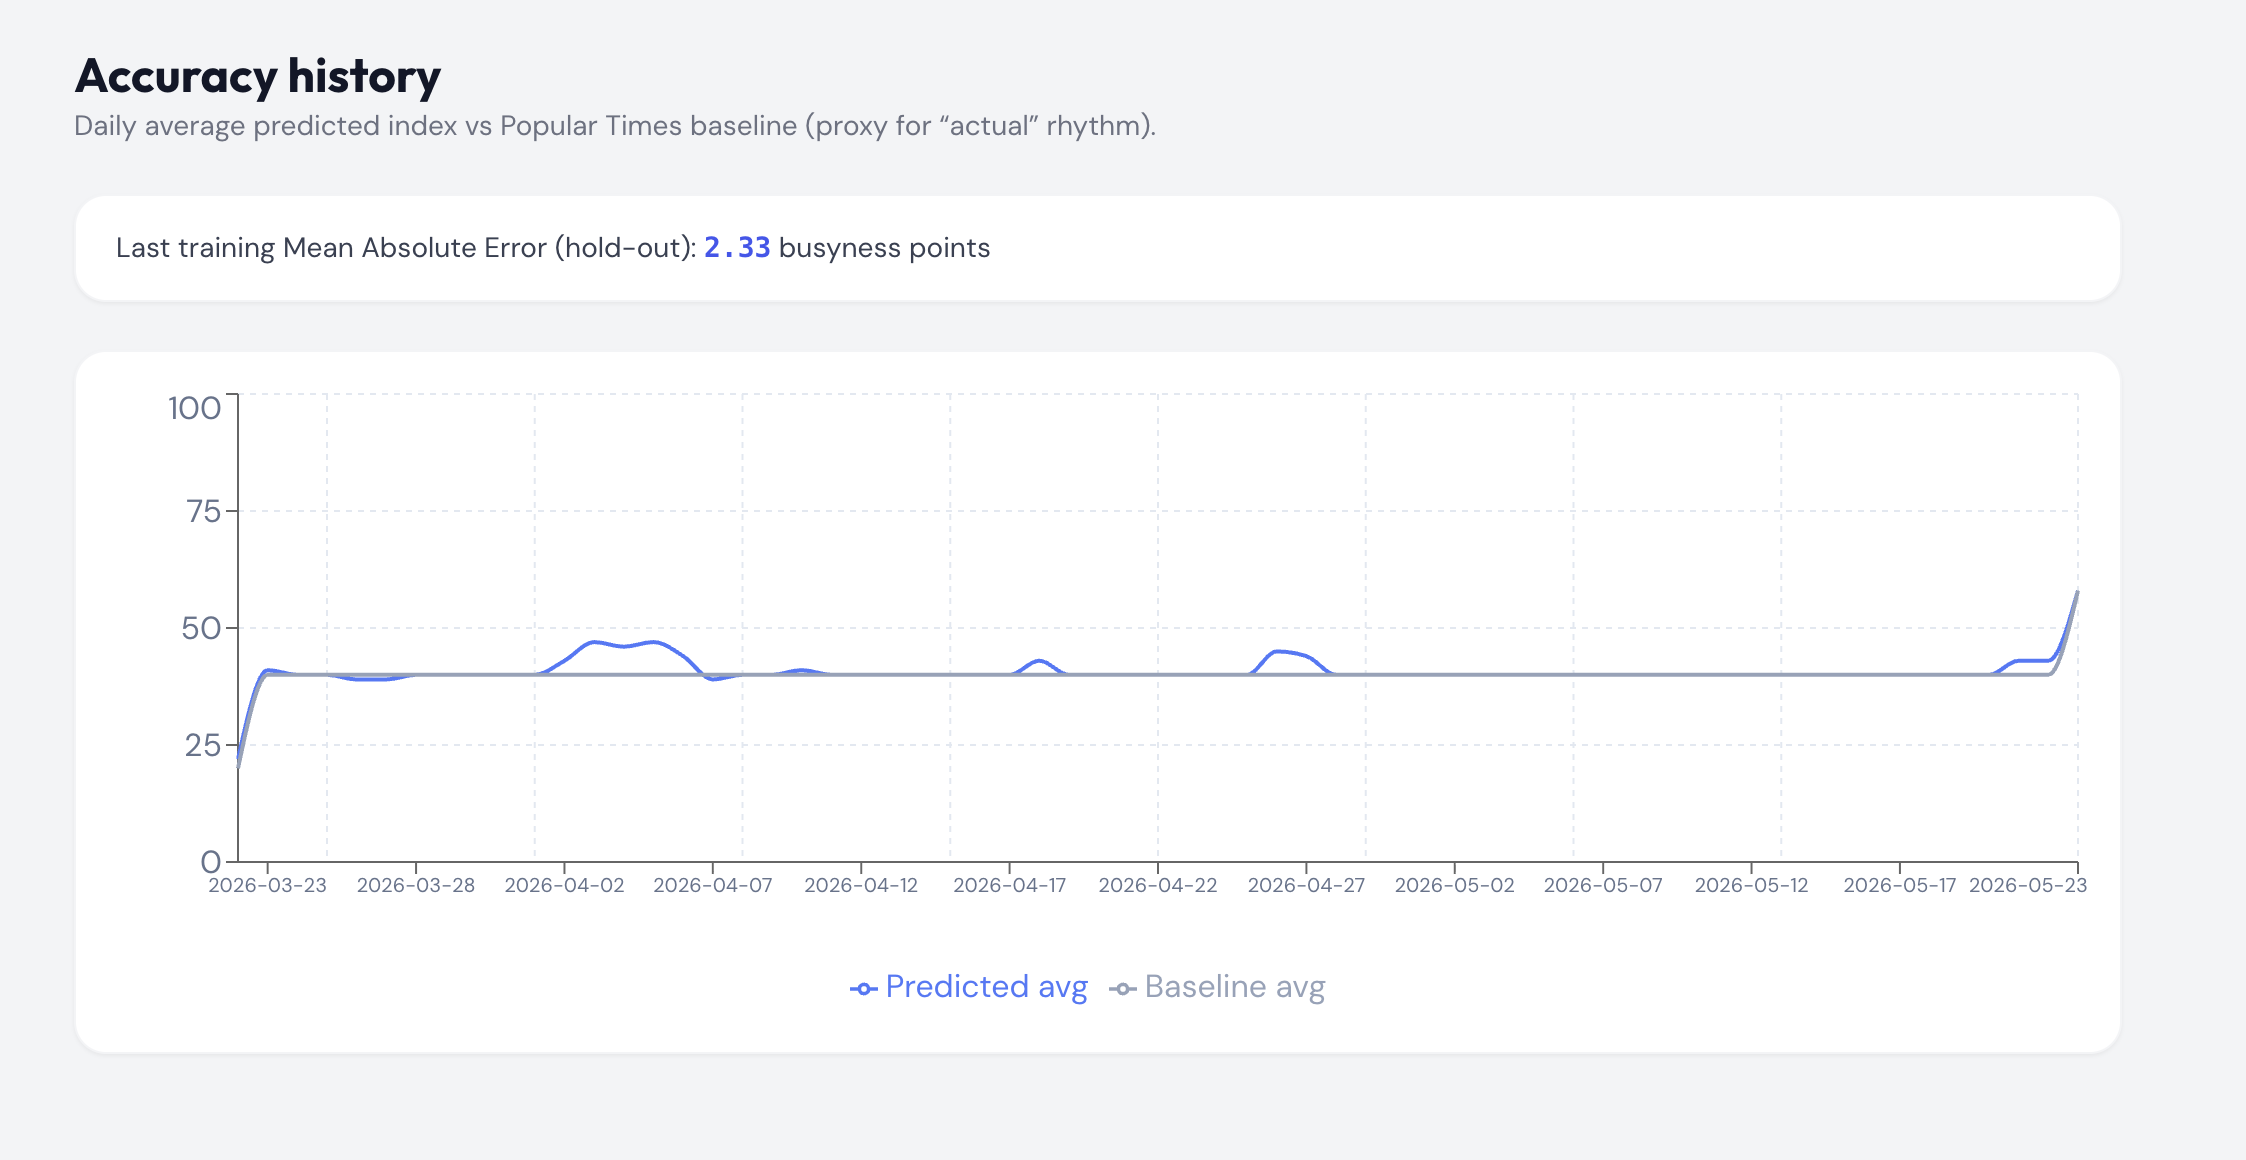The image size is (2246, 1160).
Task: Click the 2026-04-07 x-axis date label
Action: 712,886
